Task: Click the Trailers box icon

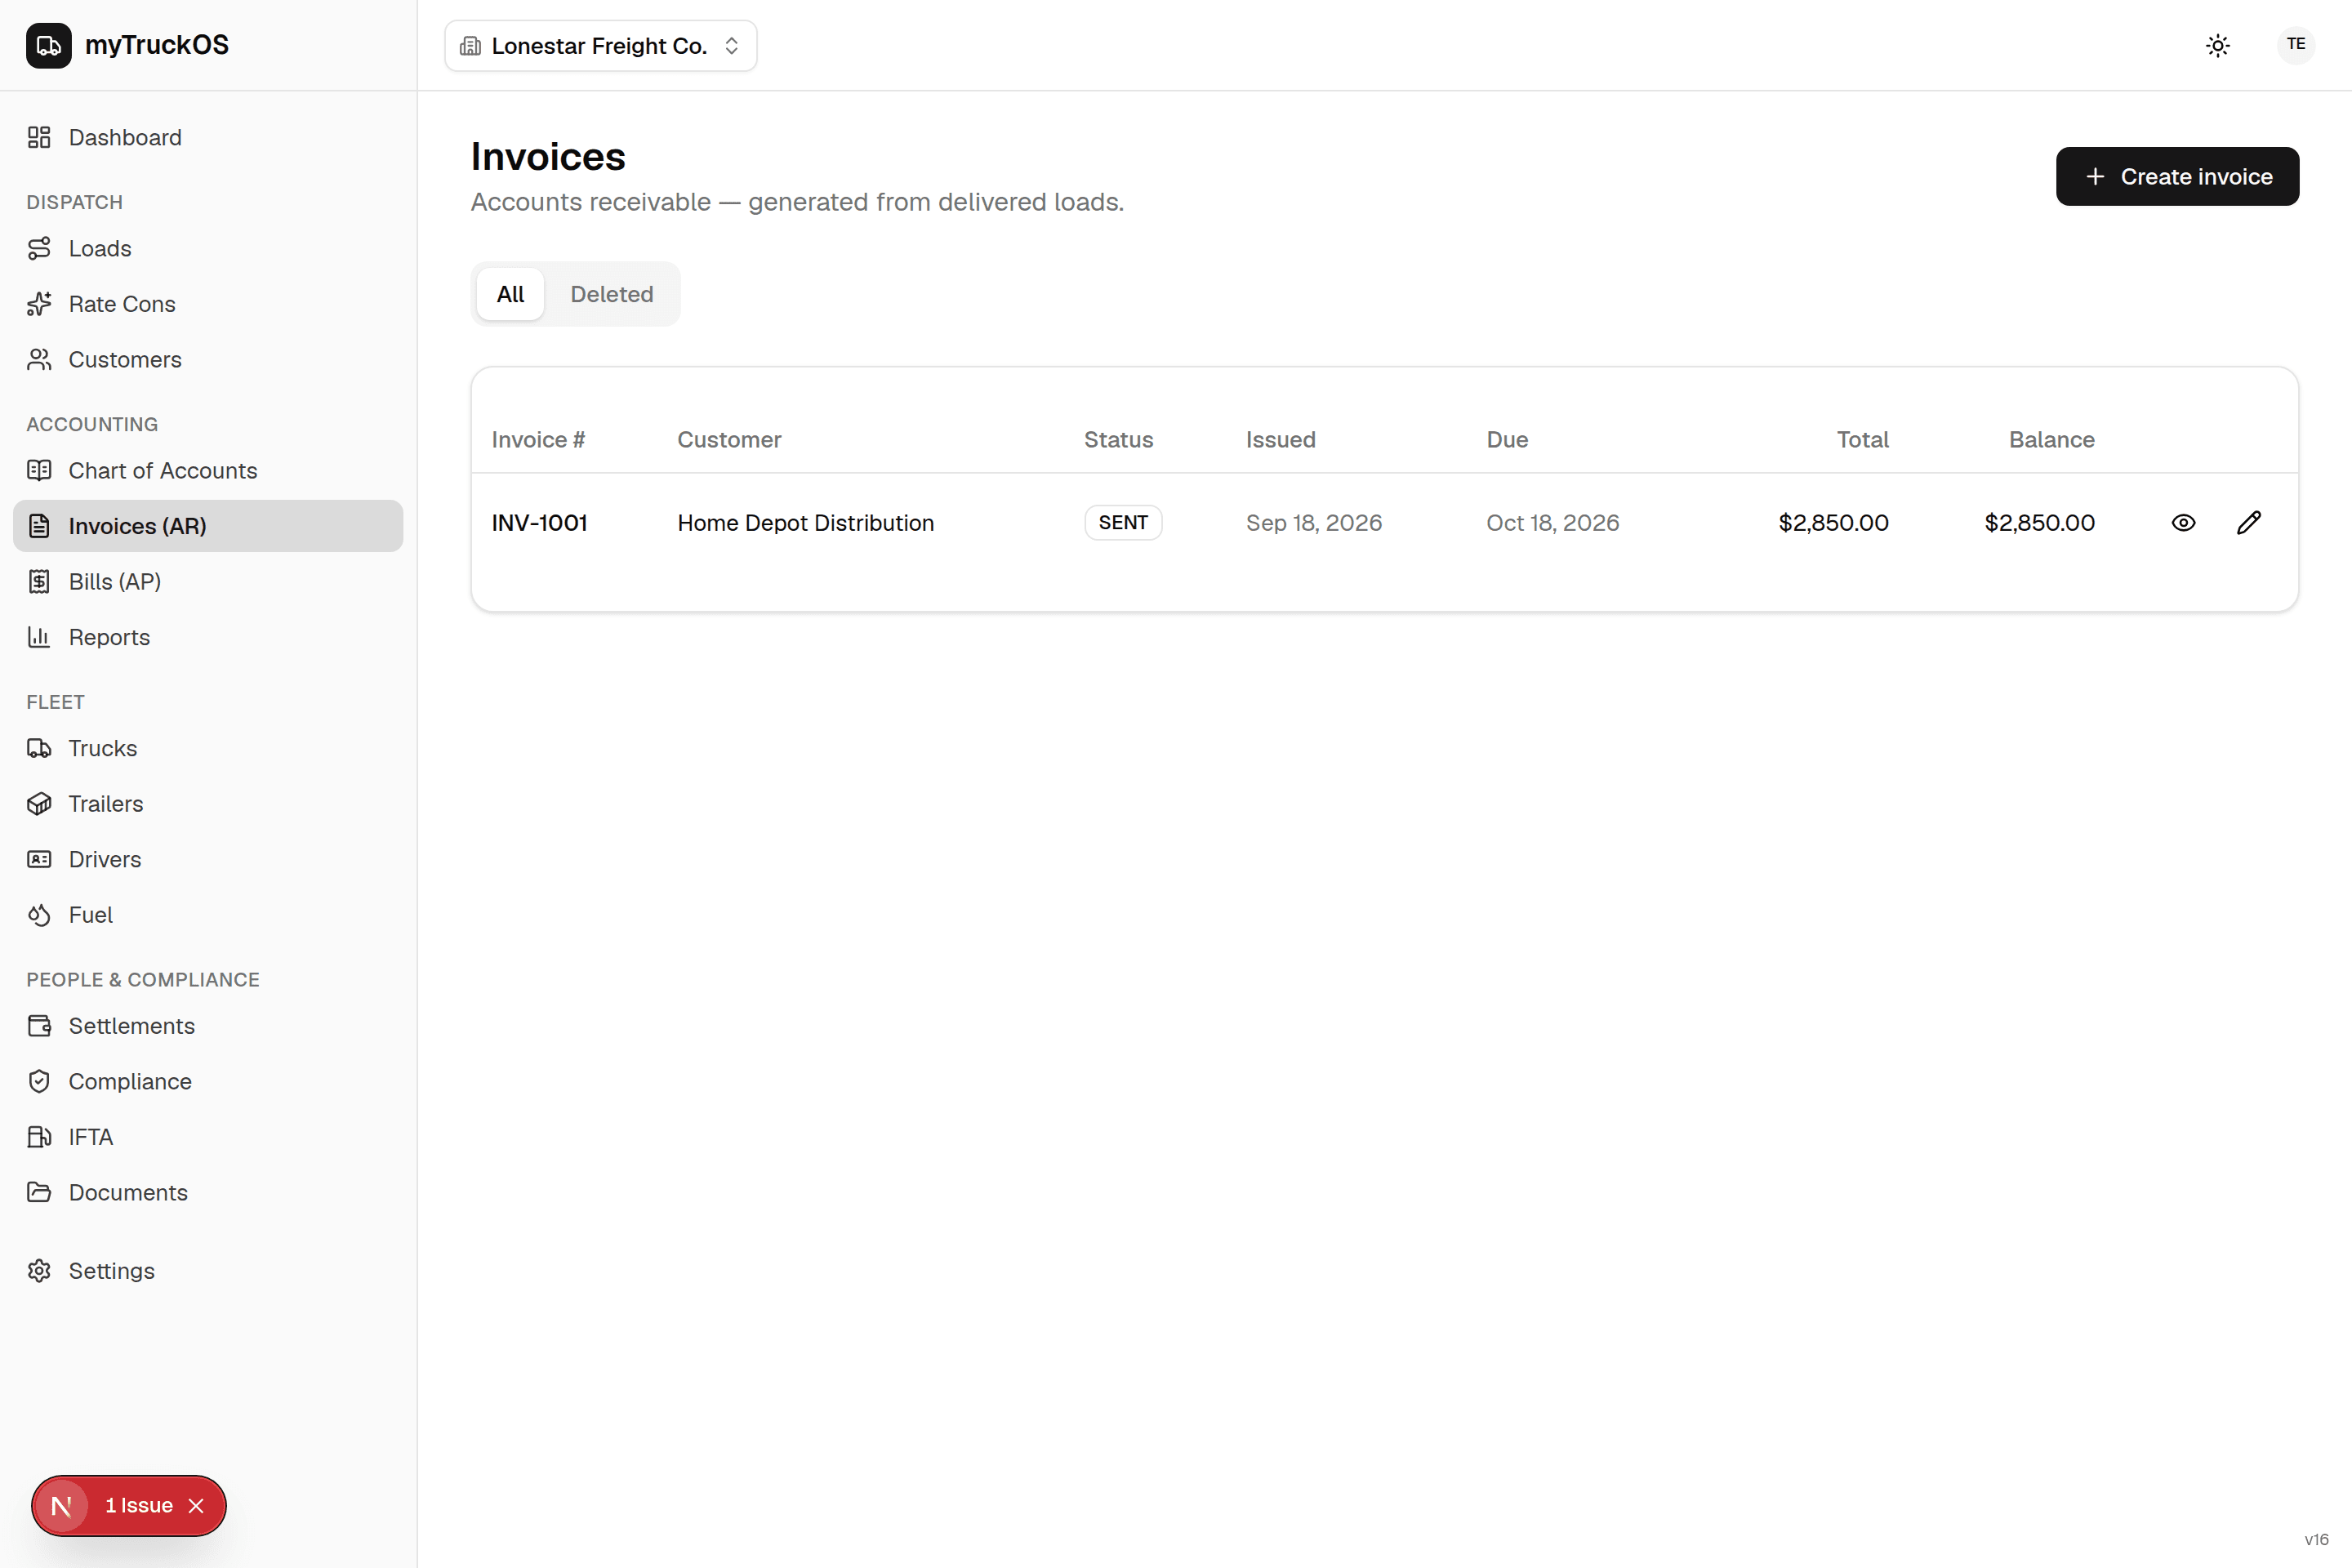Action: (39, 803)
